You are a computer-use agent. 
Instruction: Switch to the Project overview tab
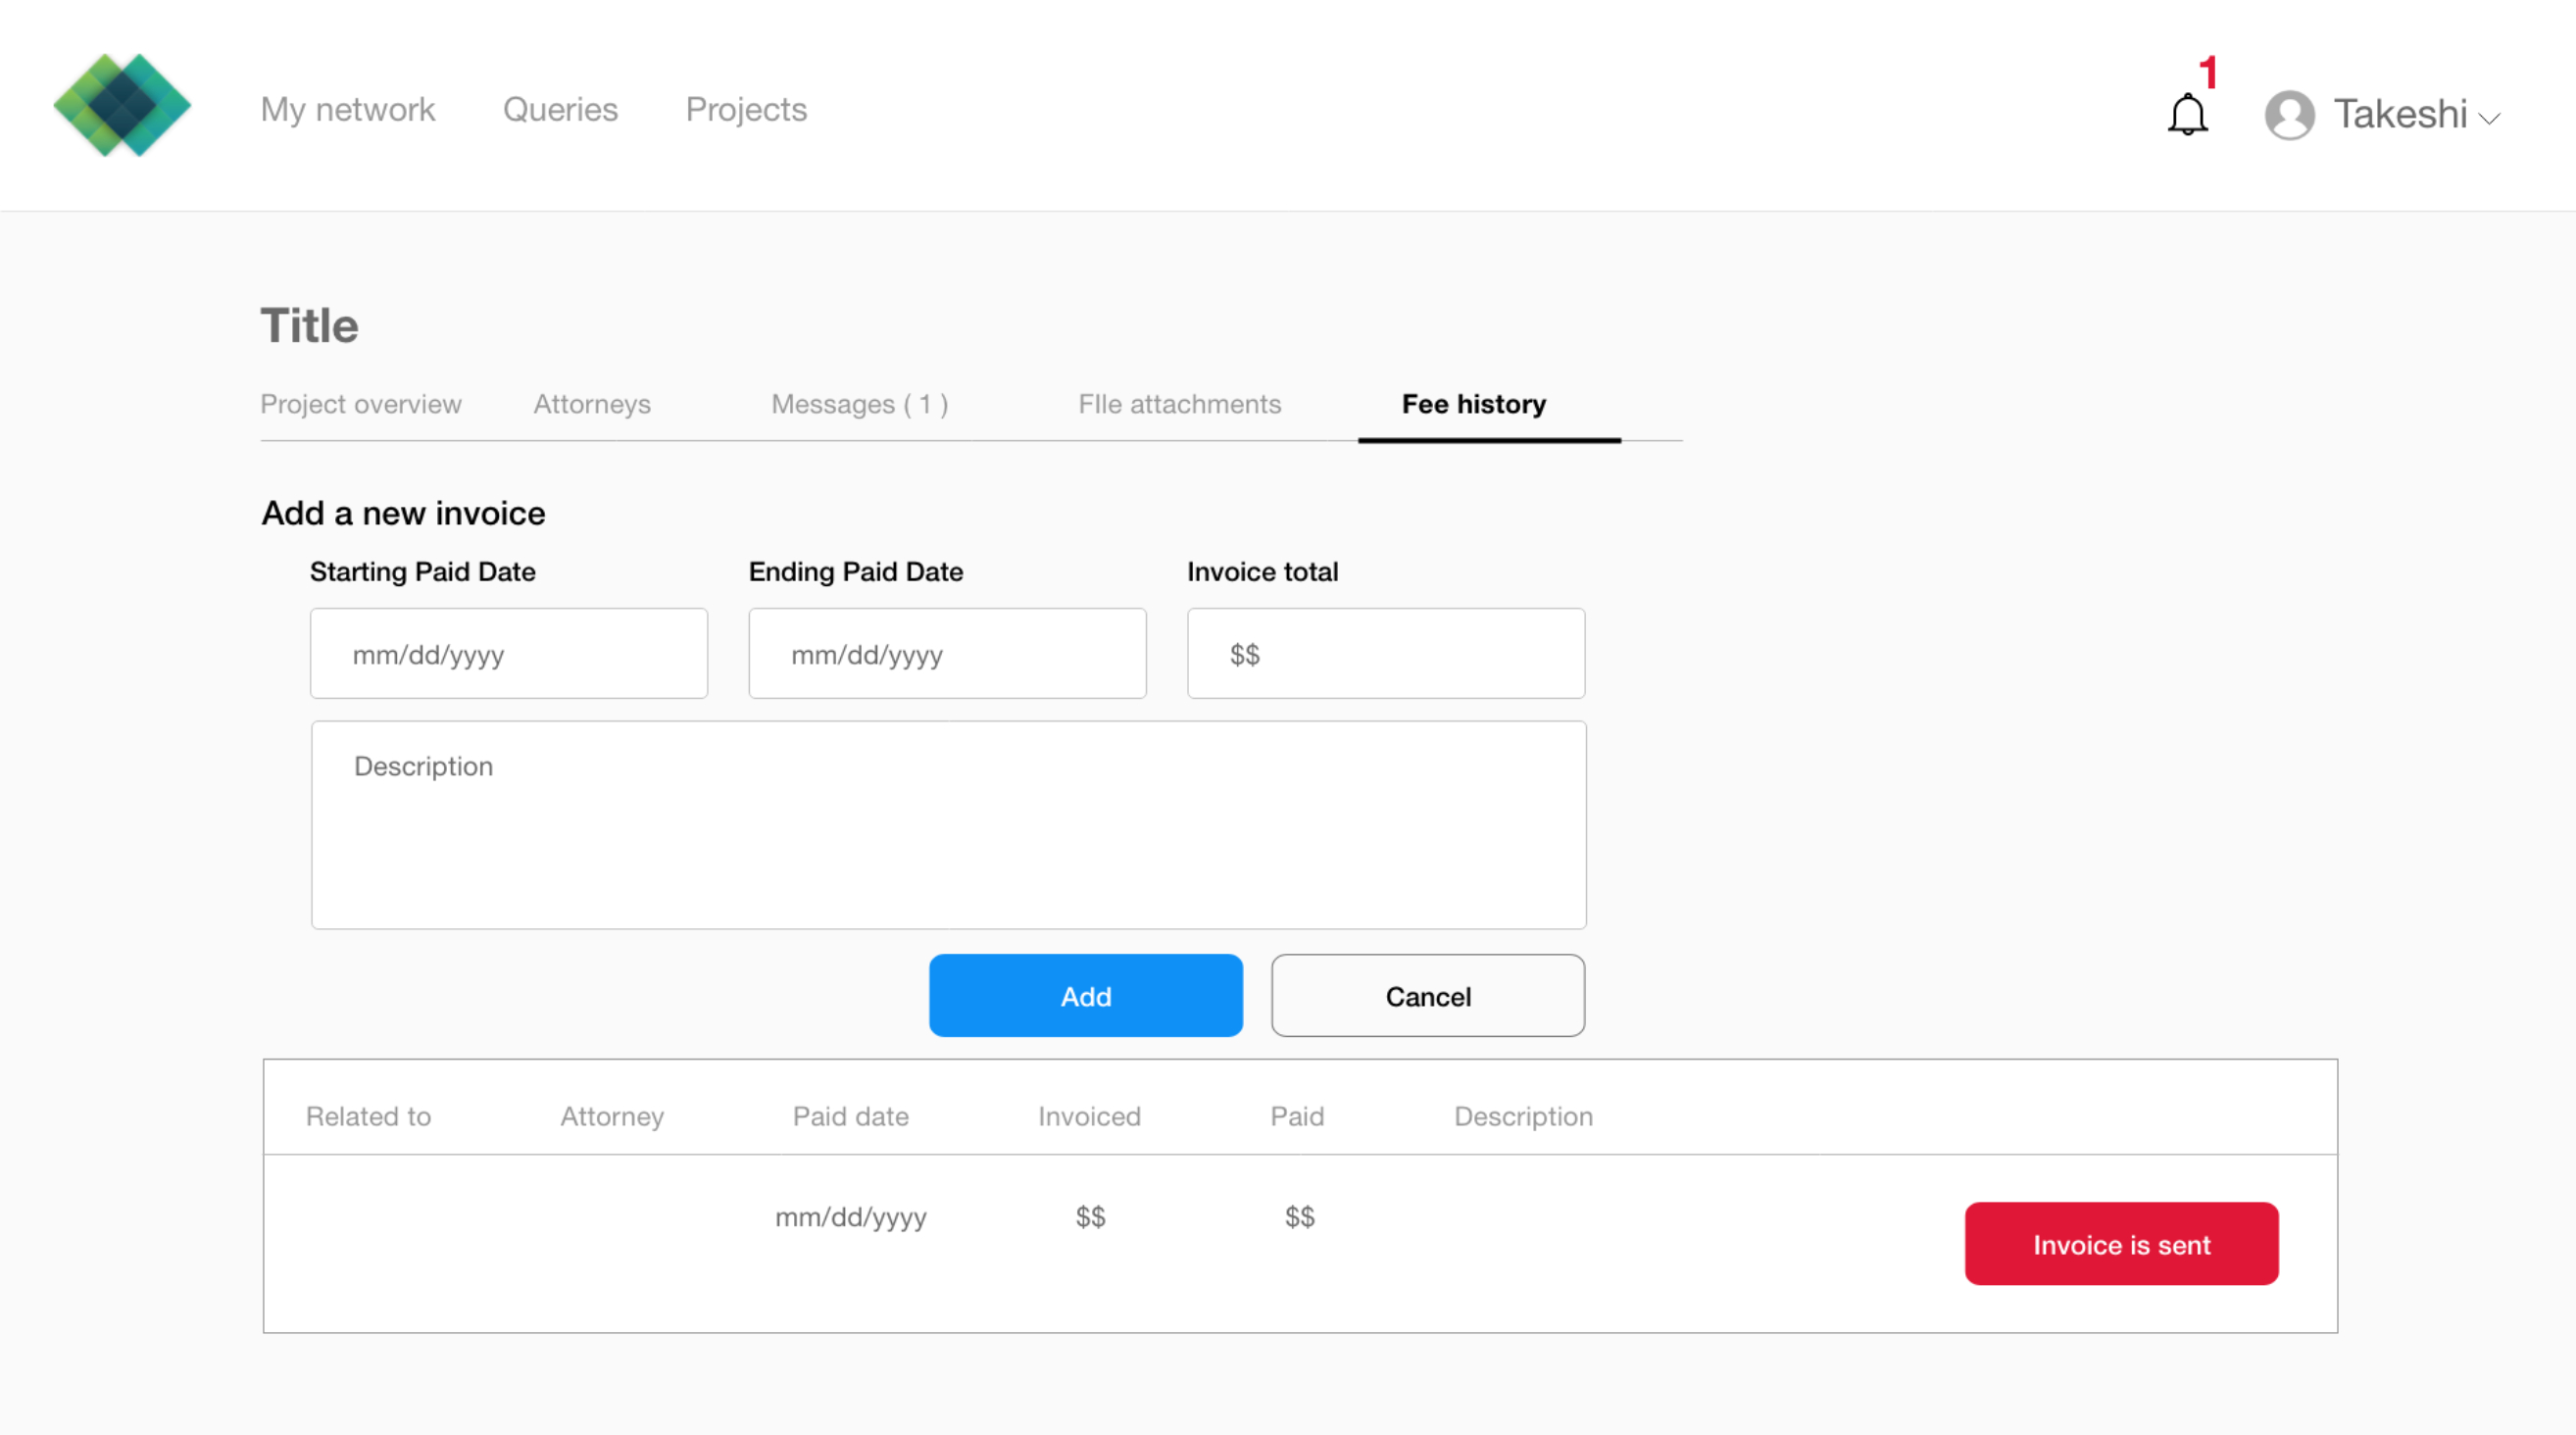click(x=361, y=404)
